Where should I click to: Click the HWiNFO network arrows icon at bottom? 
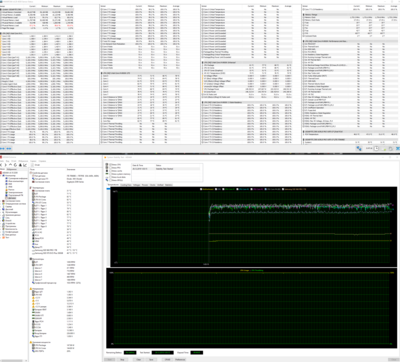coord(359,148)
